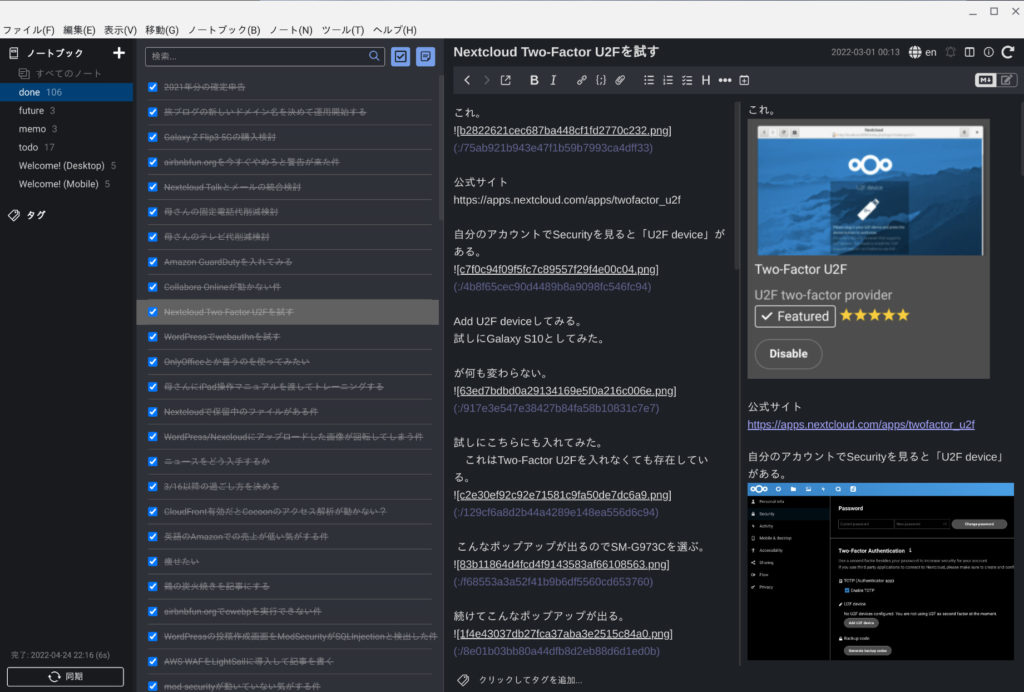Show note properties info icon
1024x692 pixels.
click(989, 52)
